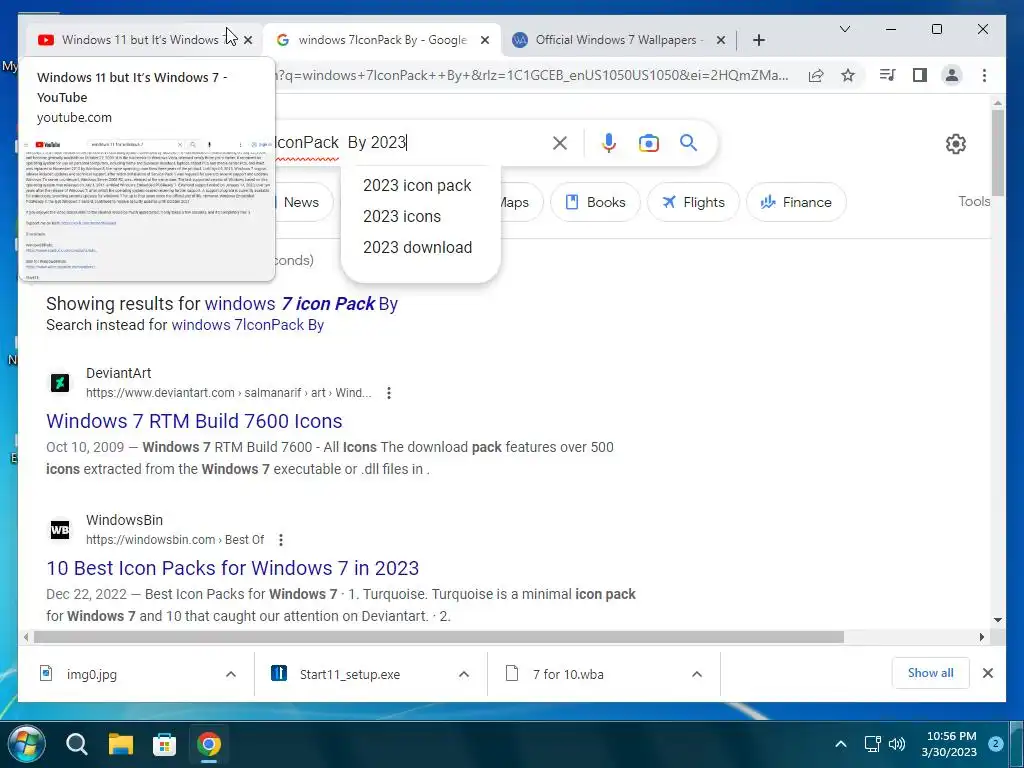Click the share page icon in address bar
This screenshot has width=1024, height=768.
[816, 76]
